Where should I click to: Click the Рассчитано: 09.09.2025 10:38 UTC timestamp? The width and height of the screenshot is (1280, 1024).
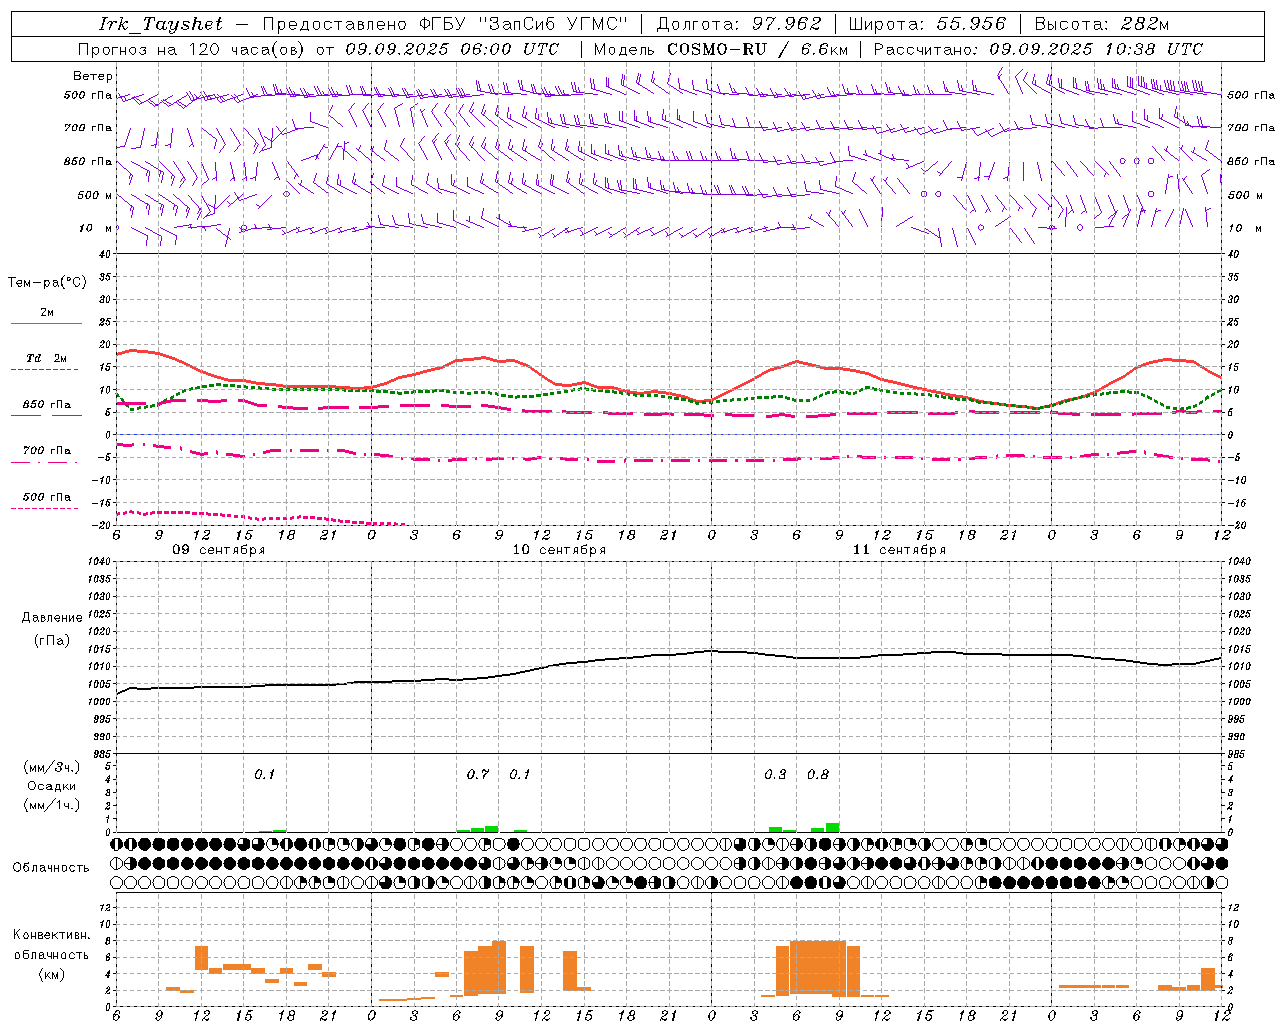1038,49
